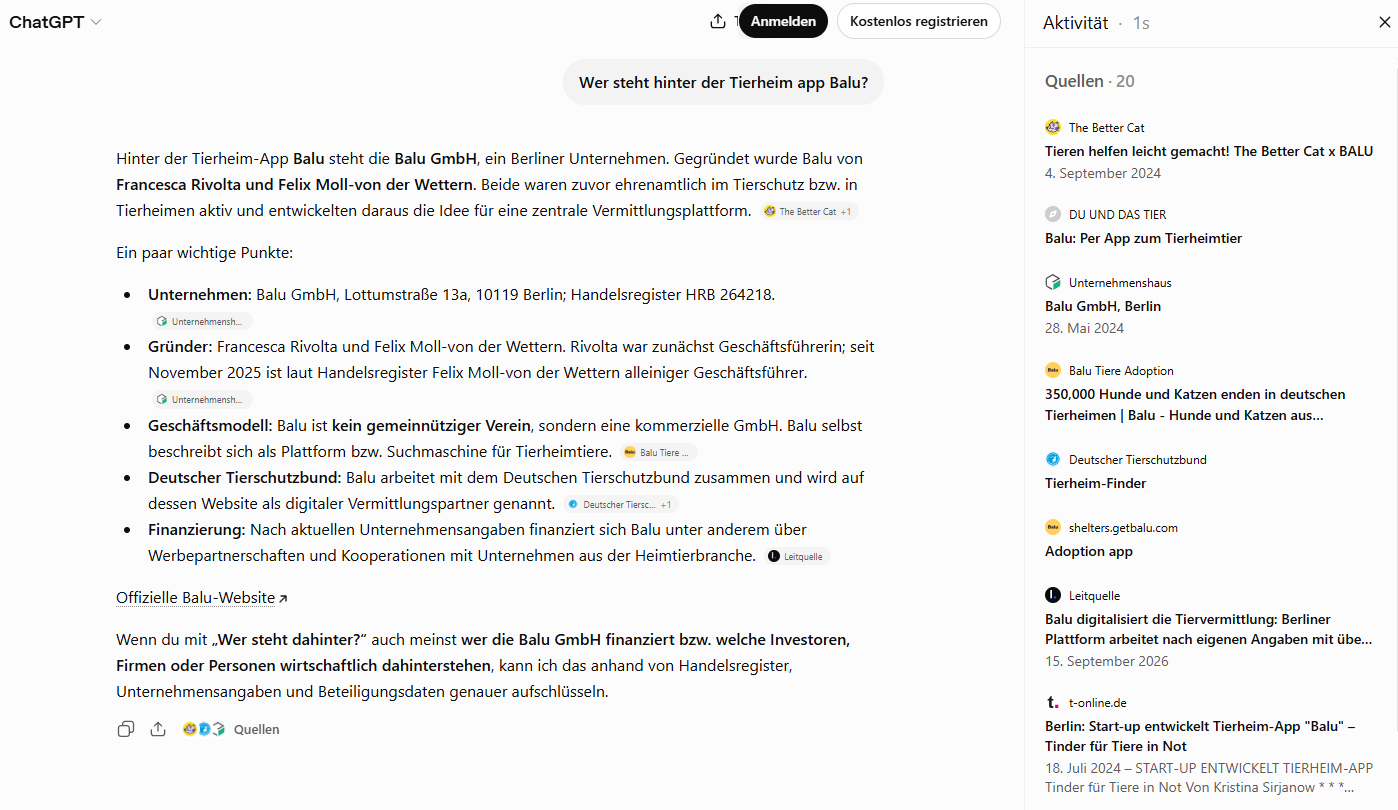This screenshot has height=810, width=1398.
Task: Click the share icon below the response
Action: (158, 729)
